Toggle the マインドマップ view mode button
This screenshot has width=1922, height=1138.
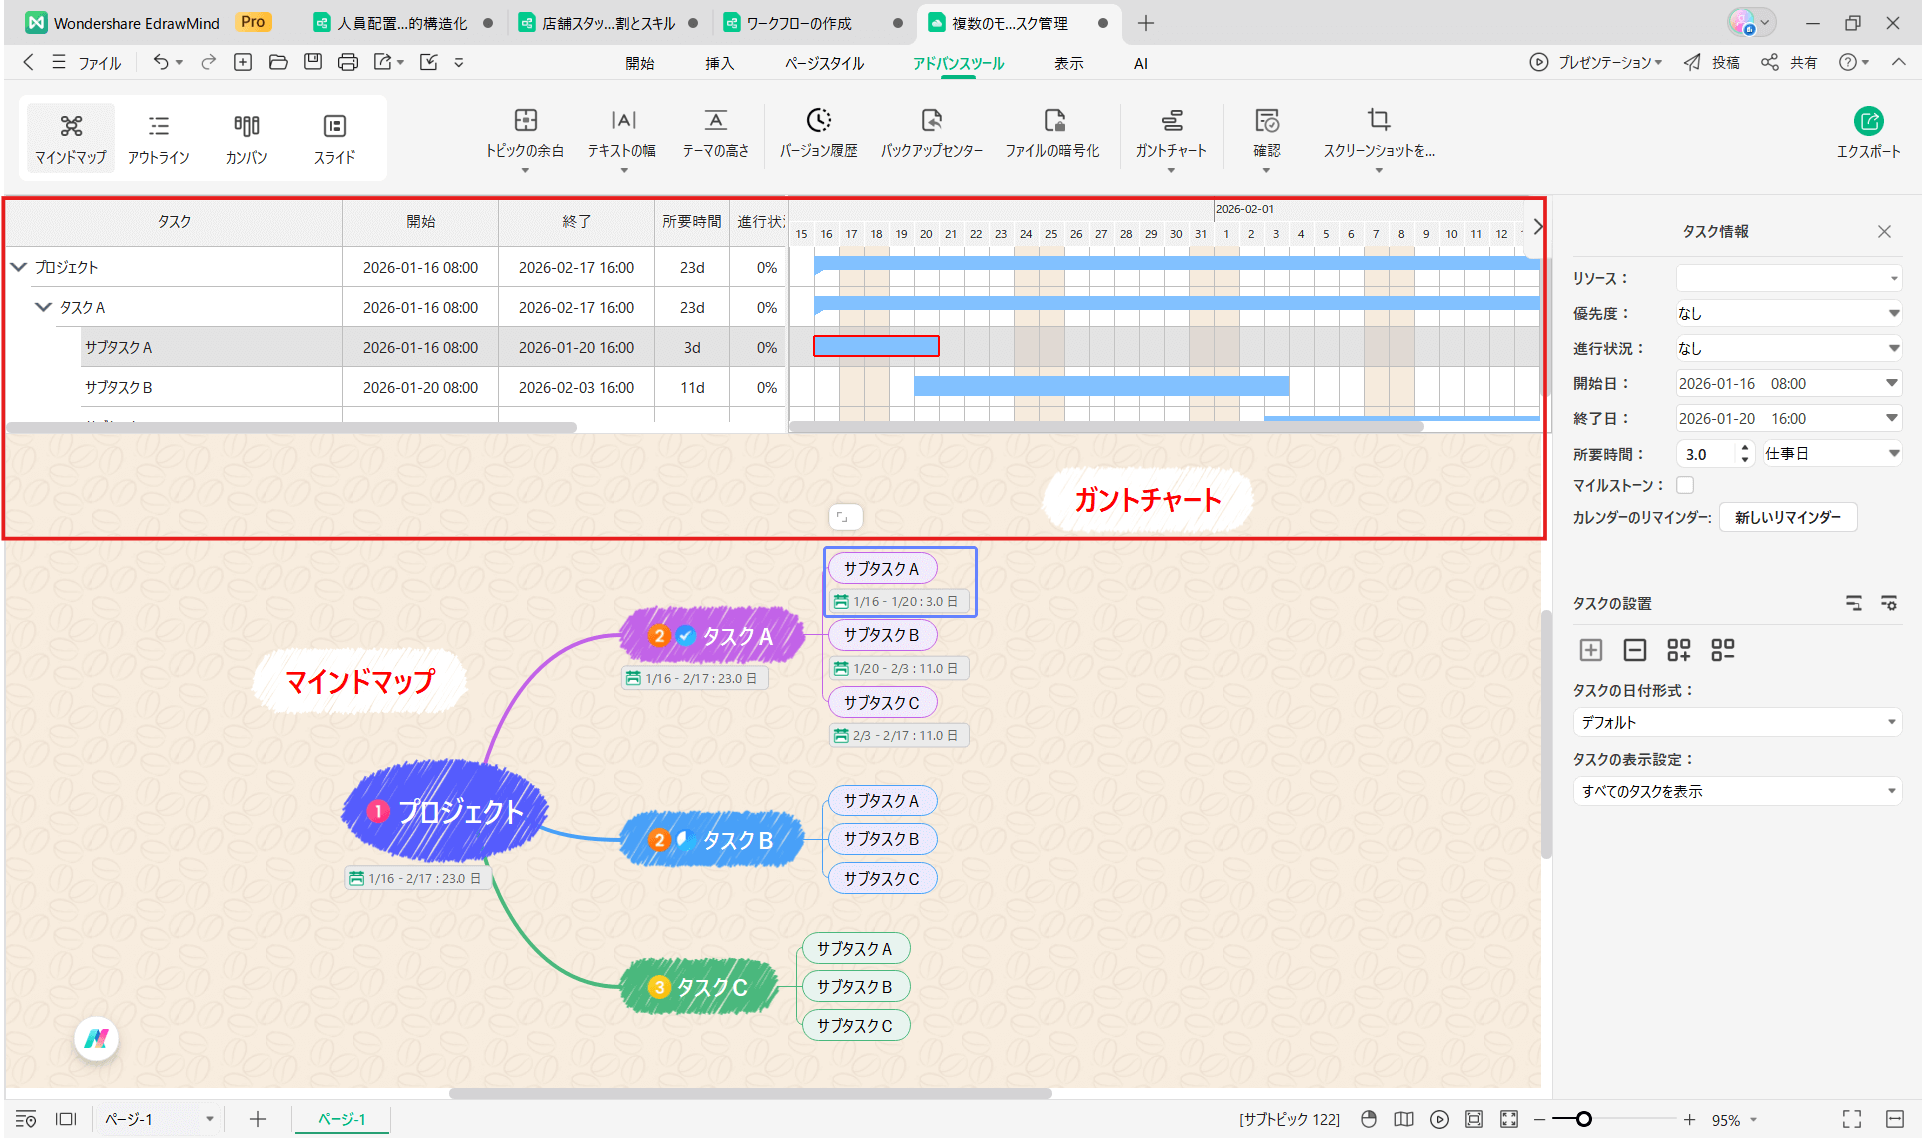pos(70,137)
